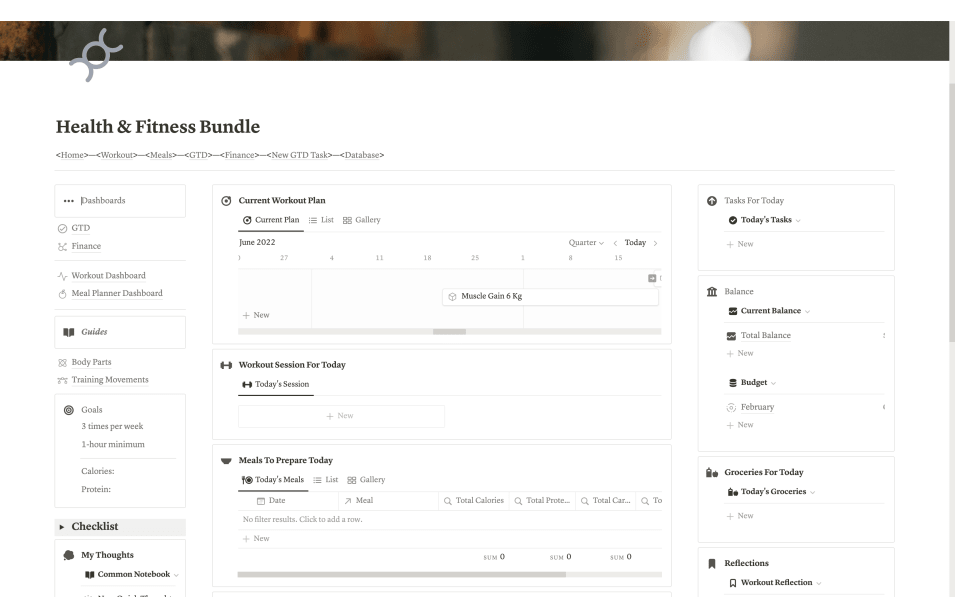Screen dimensions: 955x597
Task: Switch to List view in Workout Plan
Action: (x=321, y=220)
